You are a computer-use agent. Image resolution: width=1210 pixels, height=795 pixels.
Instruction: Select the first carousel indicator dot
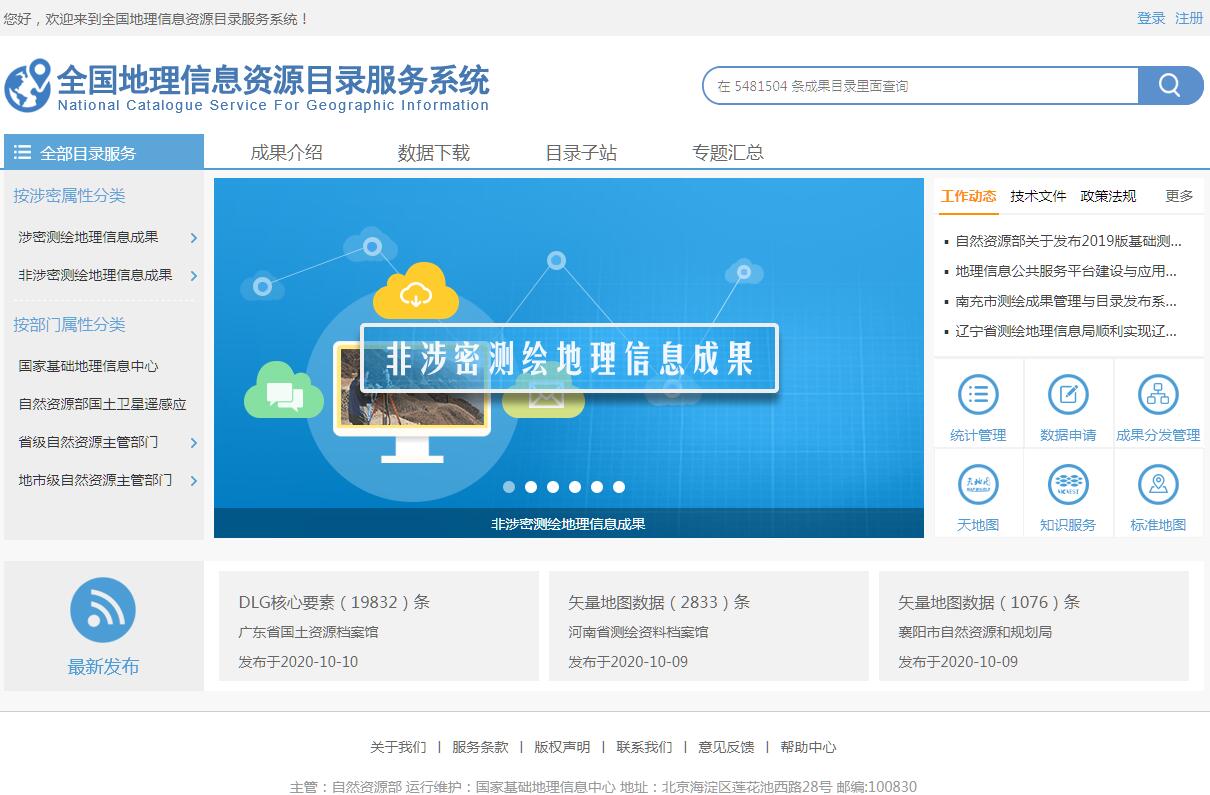point(509,487)
